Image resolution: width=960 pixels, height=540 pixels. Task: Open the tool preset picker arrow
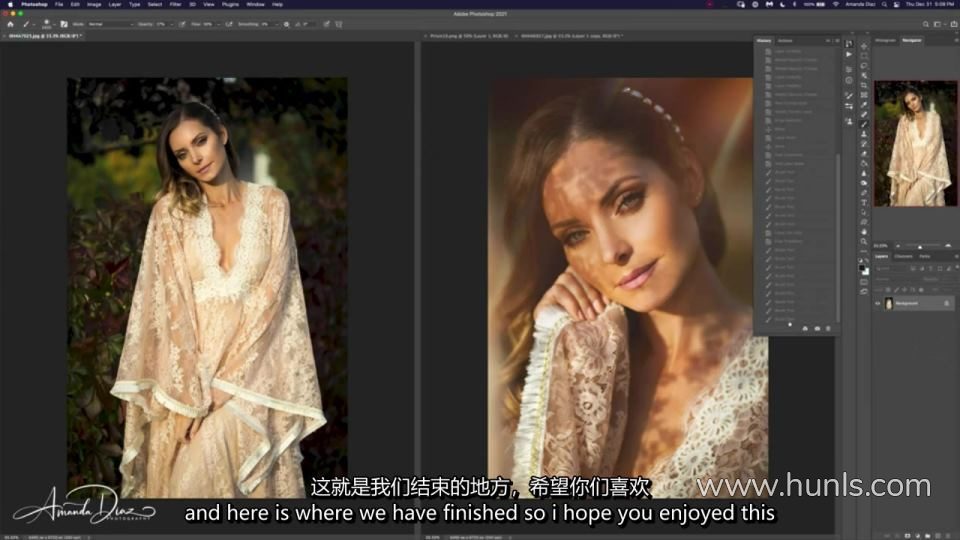point(34,24)
